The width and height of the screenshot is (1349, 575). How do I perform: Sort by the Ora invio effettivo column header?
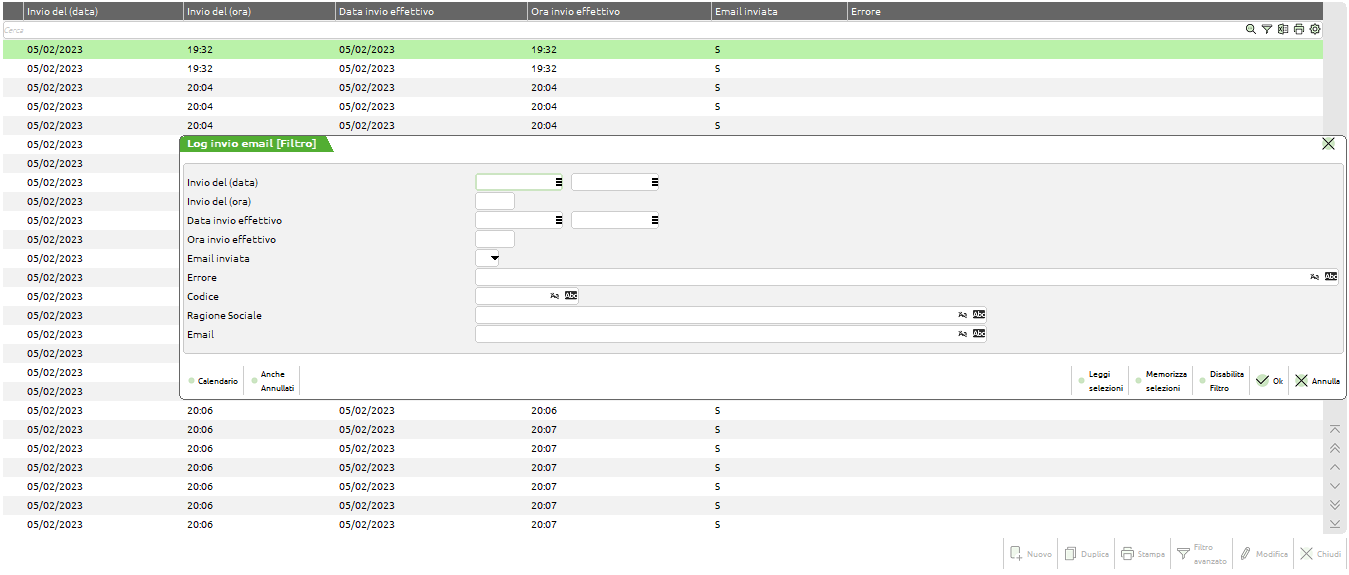coord(575,11)
